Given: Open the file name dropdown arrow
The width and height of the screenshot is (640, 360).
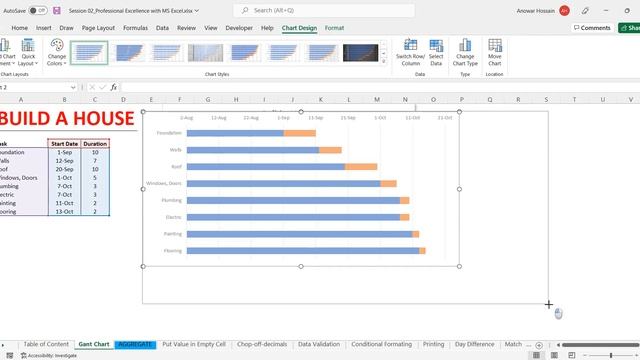Looking at the screenshot, I should pos(197,11).
